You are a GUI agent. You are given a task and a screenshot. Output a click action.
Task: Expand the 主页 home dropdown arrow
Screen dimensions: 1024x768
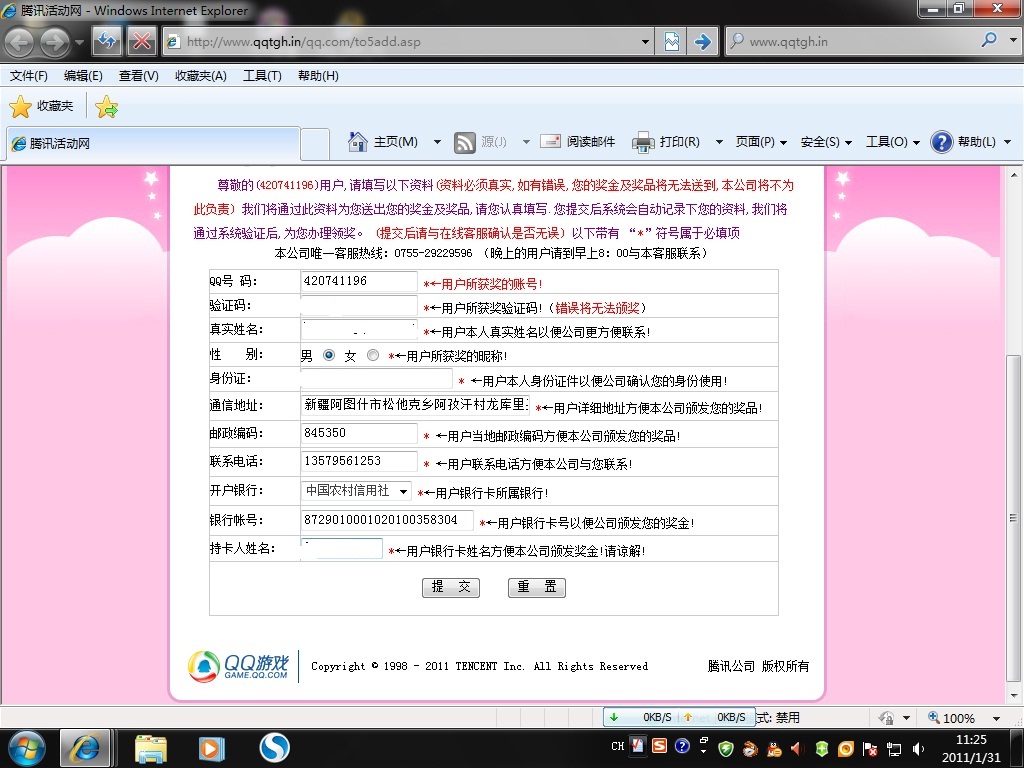click(x=437, y=142)
